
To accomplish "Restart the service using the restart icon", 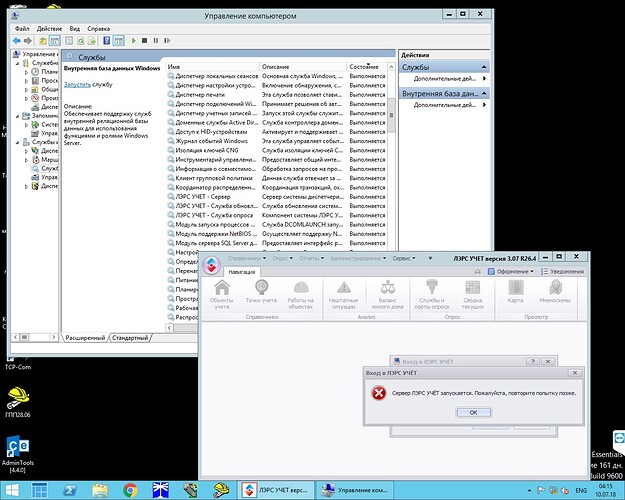I will tap(167, 40).
